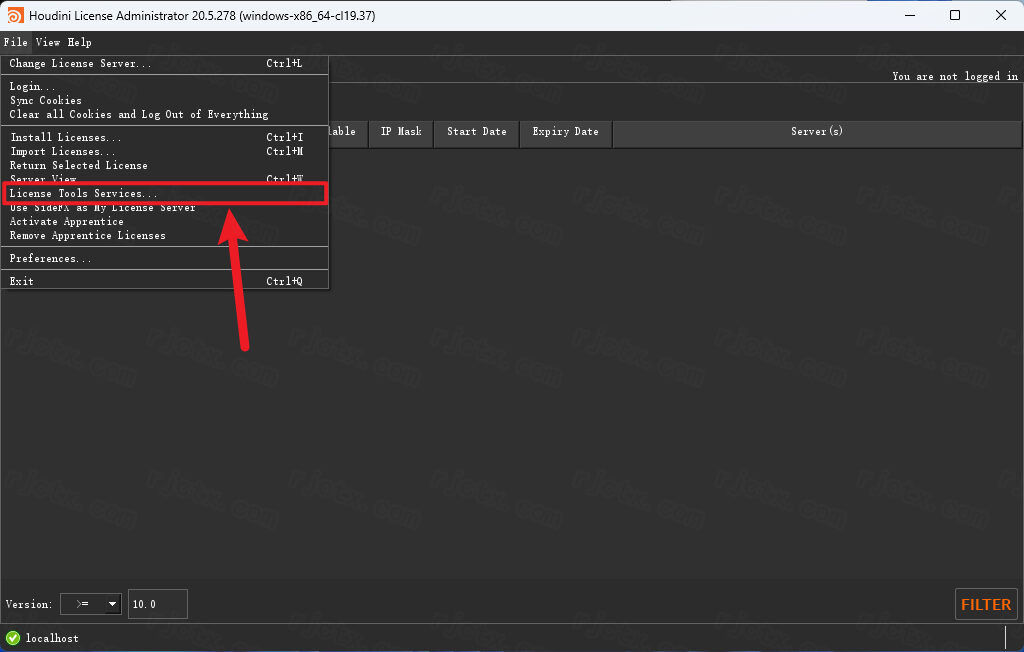Image resolution: width=1024 pixels, height=652 pixels.
Task: Select Import Licenses from the menu
Action: pos(63,152)
